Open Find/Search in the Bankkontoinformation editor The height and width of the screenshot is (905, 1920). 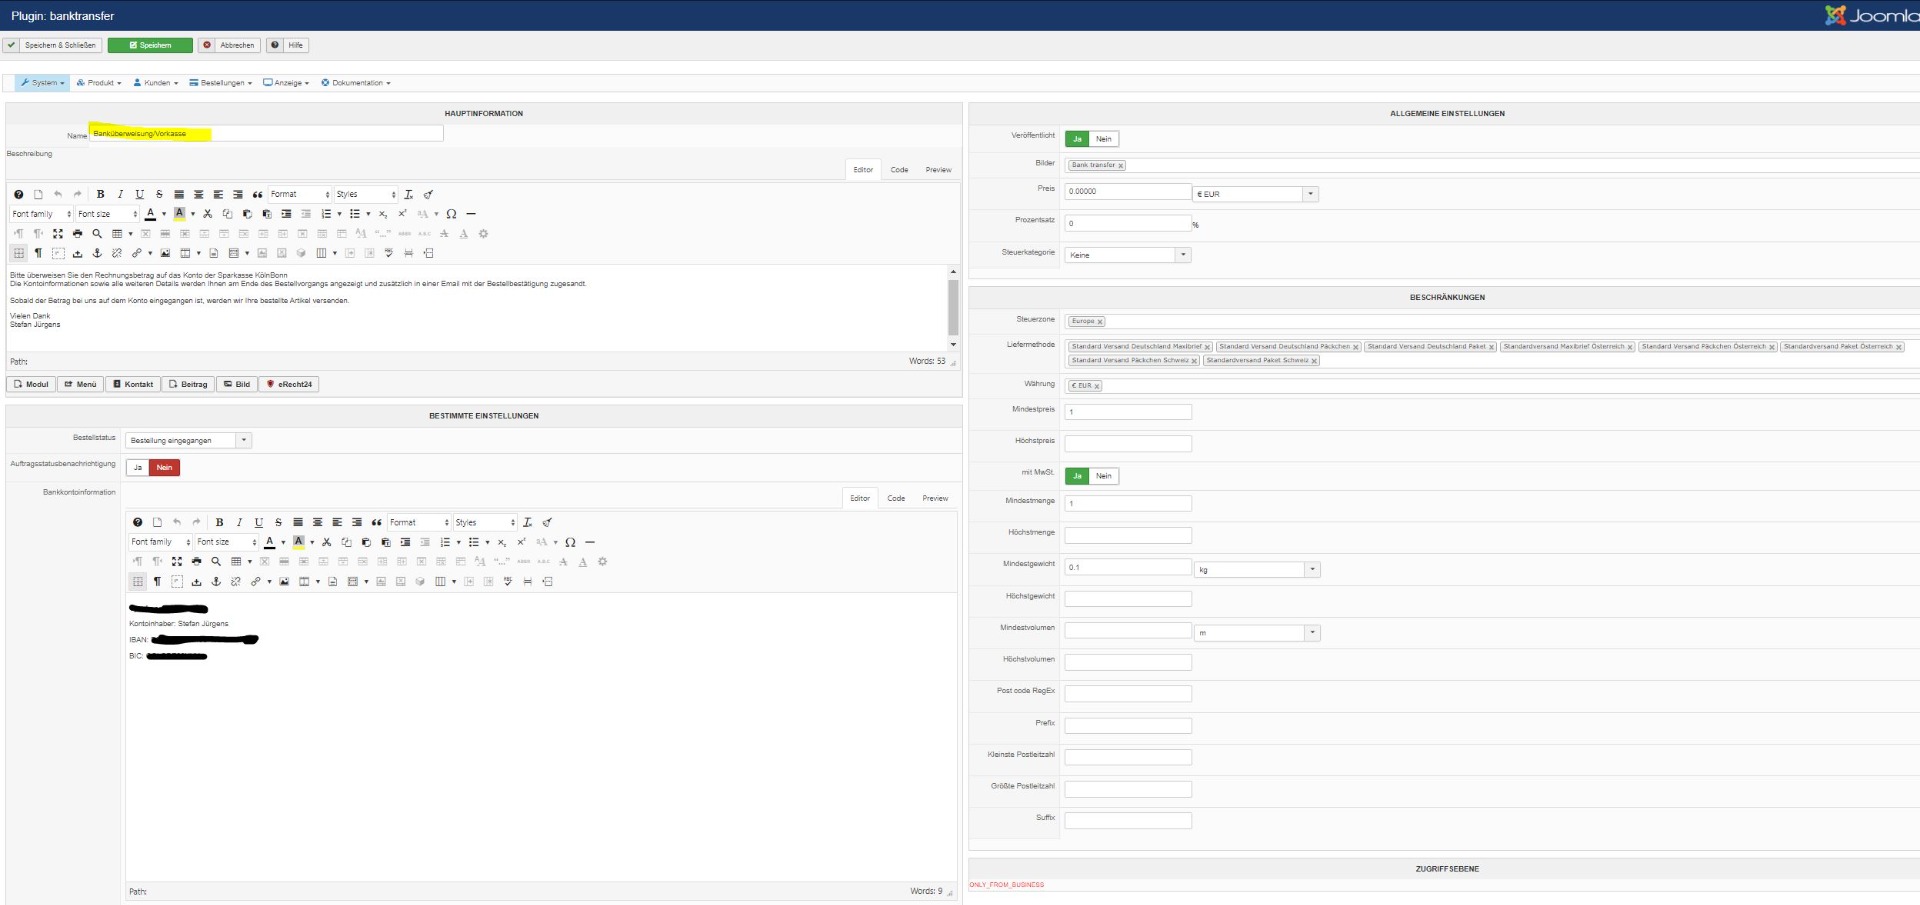[216, 562]
